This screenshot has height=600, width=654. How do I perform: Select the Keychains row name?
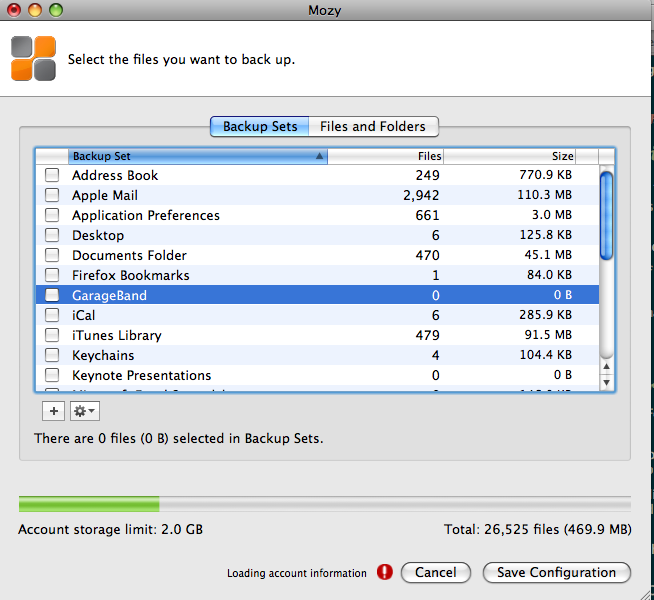click(103, 355)
